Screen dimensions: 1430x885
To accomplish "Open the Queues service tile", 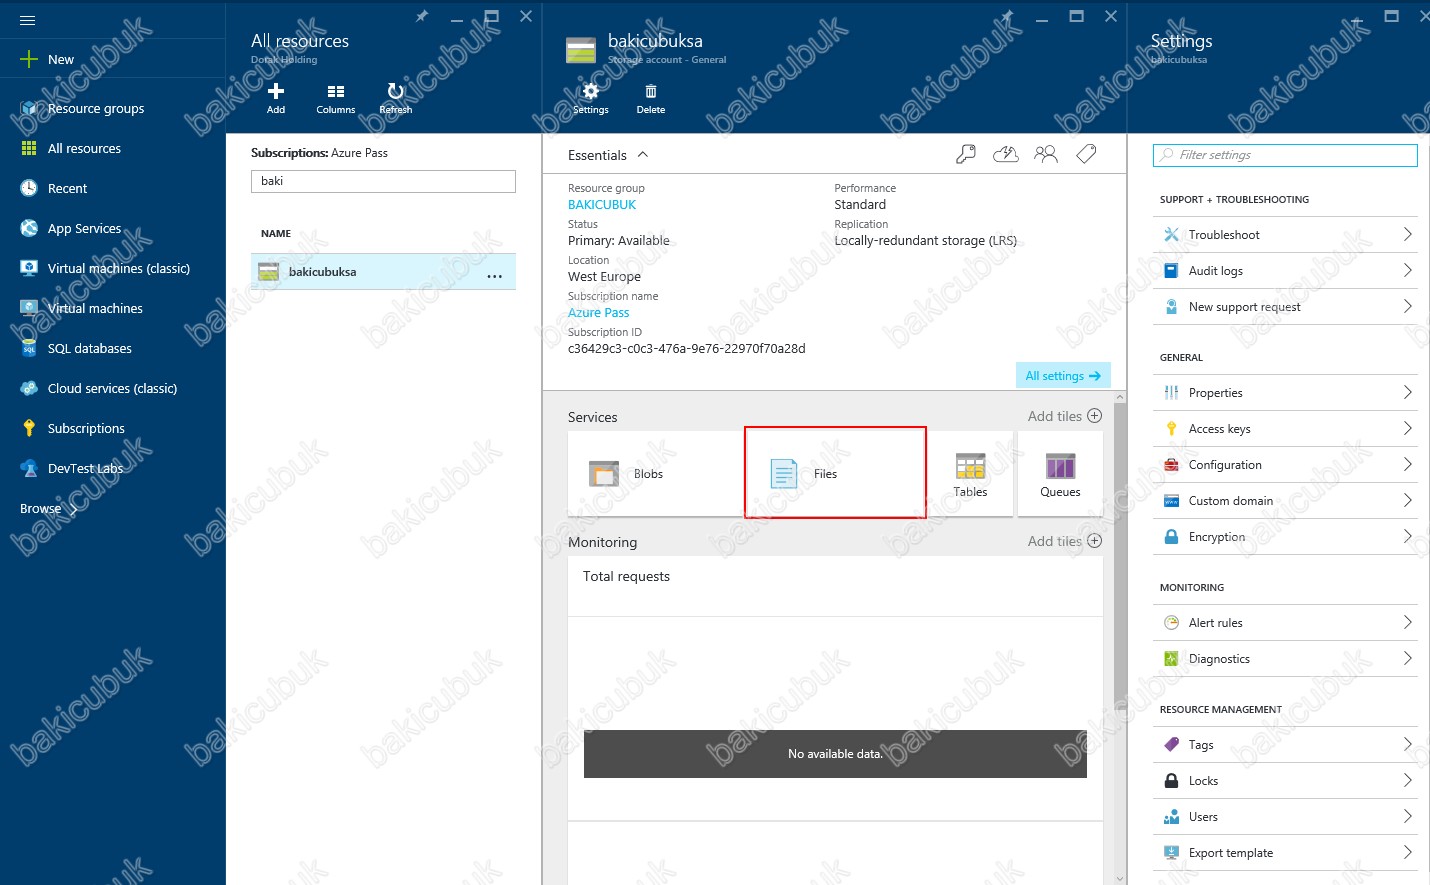I will click(1060, 474).
